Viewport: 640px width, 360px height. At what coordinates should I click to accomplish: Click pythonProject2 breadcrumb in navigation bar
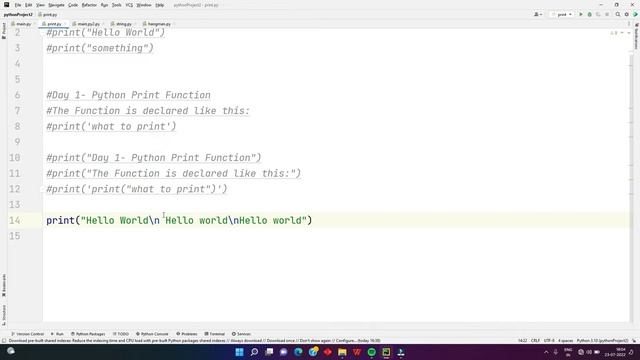tap(18, 14)
